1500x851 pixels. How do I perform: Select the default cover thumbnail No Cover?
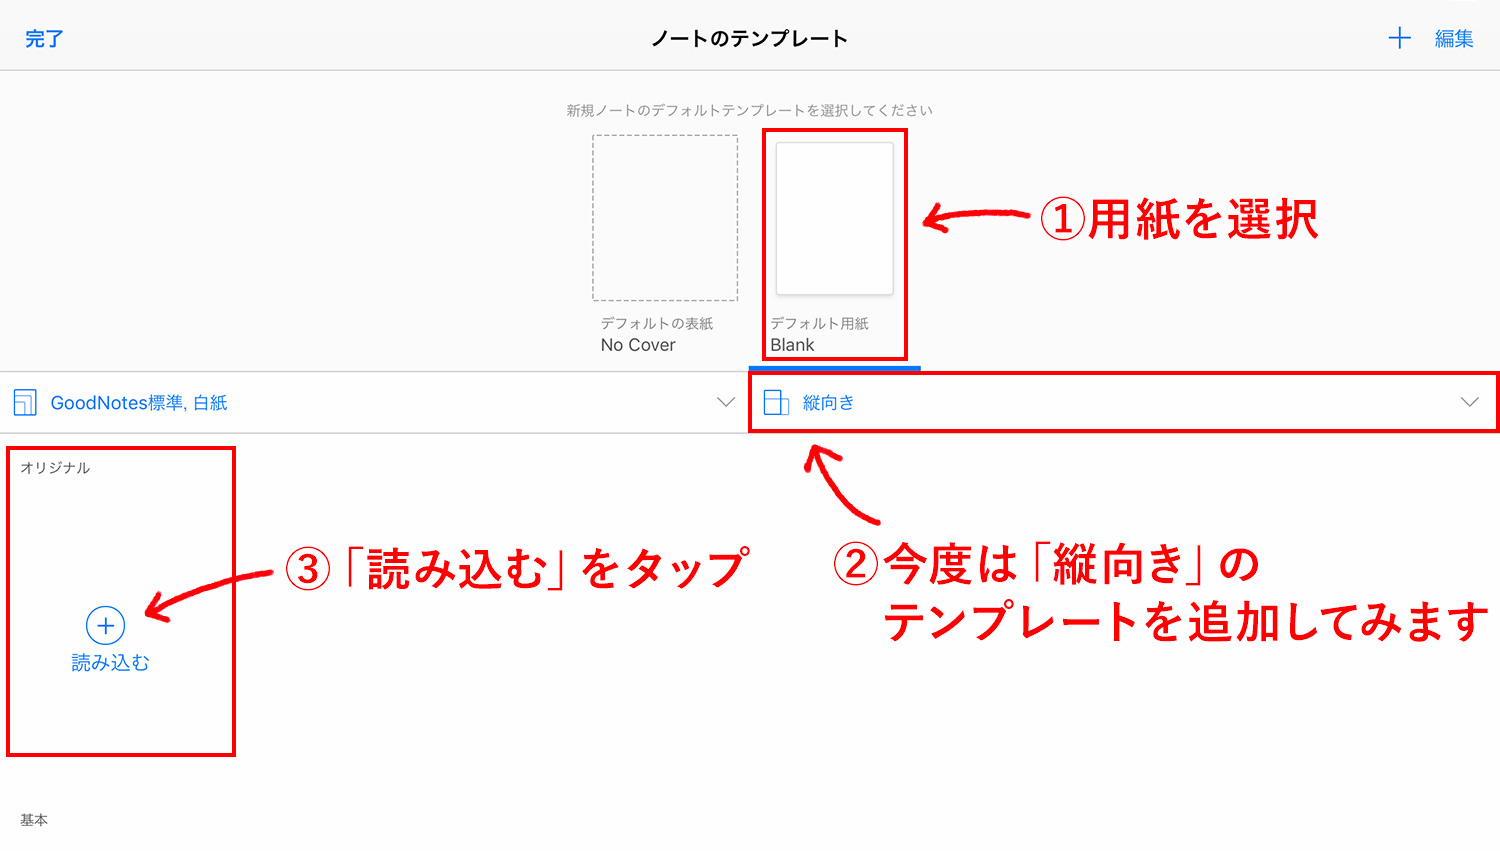pyautogui.click(x=665, y=218)
